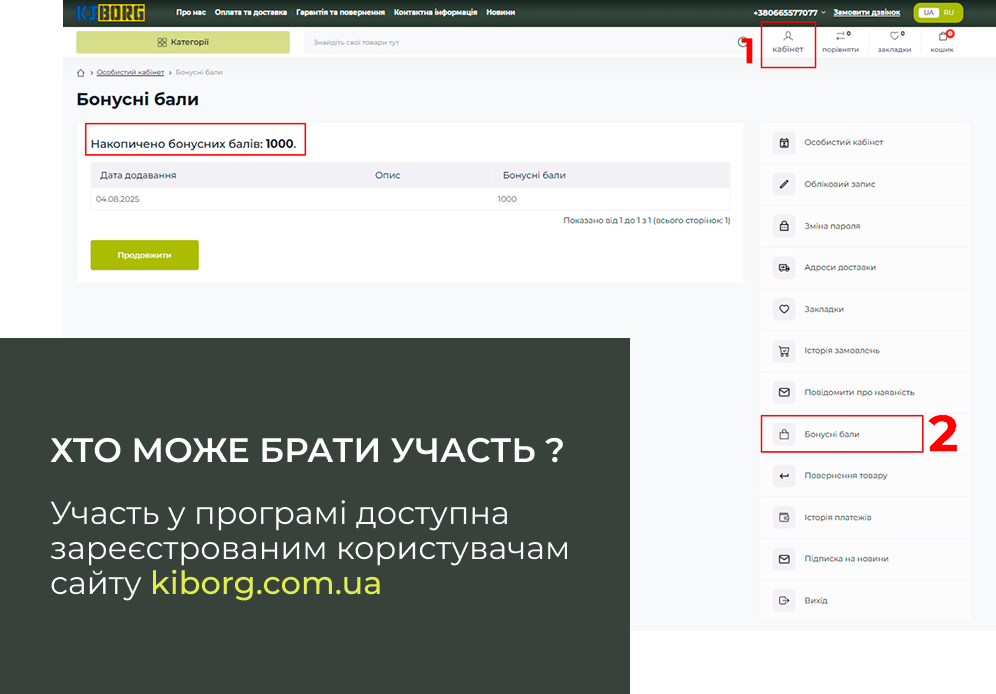This screenshot has width=996, height=694.
Task: Switch site language to RU
Action: (x=948, y=13)
